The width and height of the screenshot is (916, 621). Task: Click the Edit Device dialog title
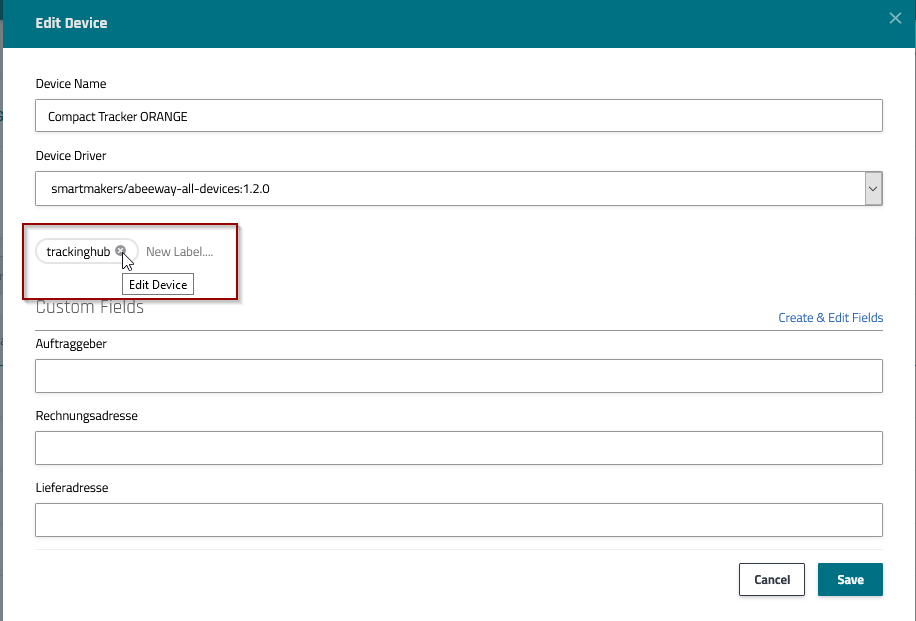71,22
